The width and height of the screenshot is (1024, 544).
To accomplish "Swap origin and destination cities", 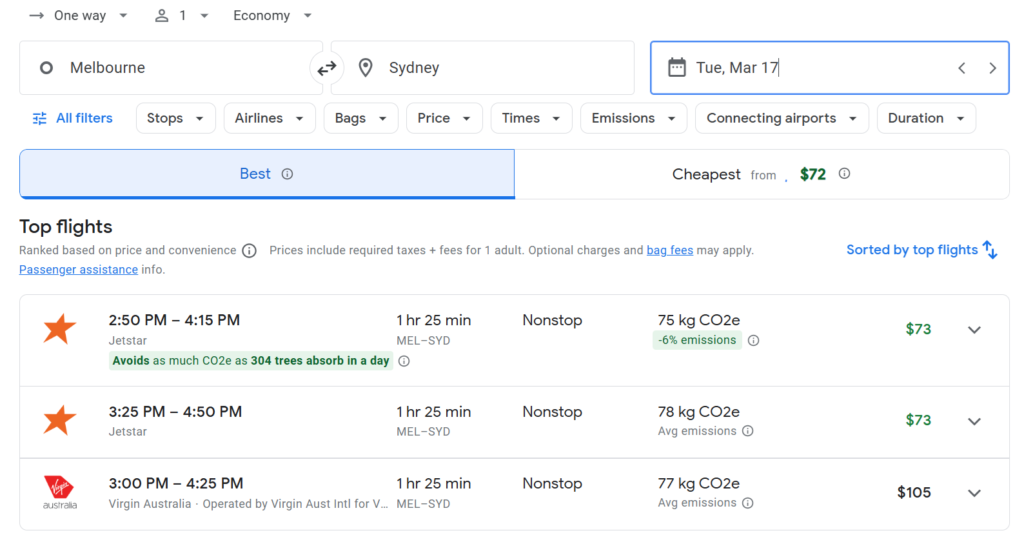I will [327, 68].
